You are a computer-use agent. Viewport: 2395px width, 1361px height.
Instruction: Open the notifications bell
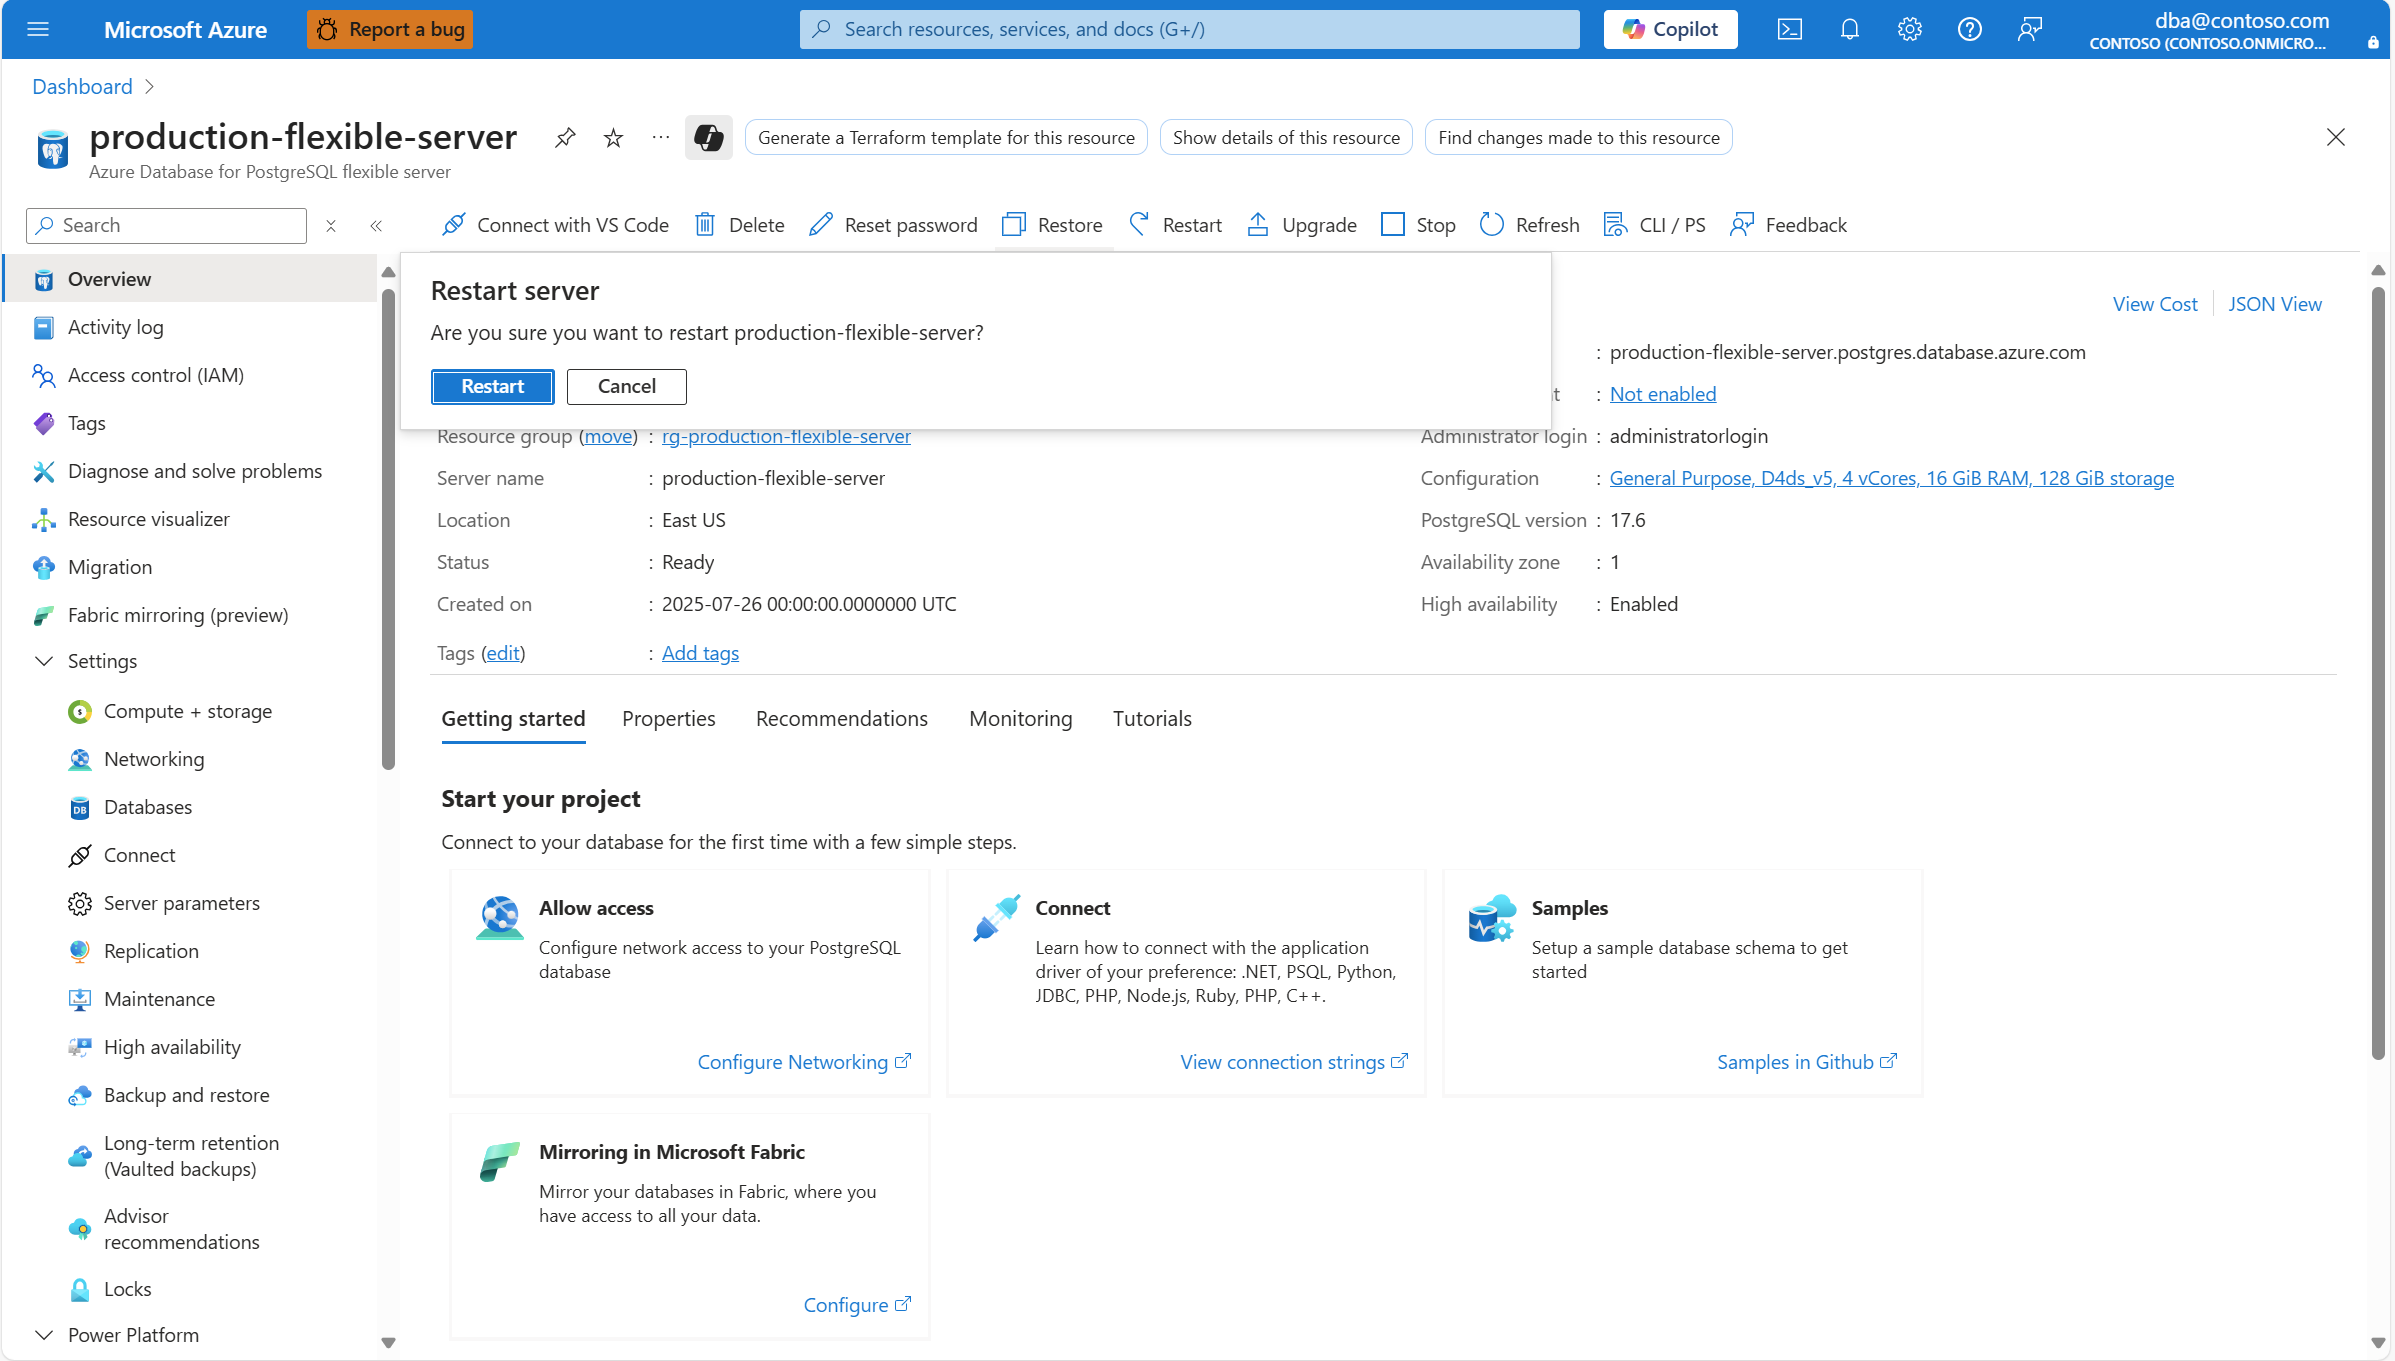tap(1849, 29)
